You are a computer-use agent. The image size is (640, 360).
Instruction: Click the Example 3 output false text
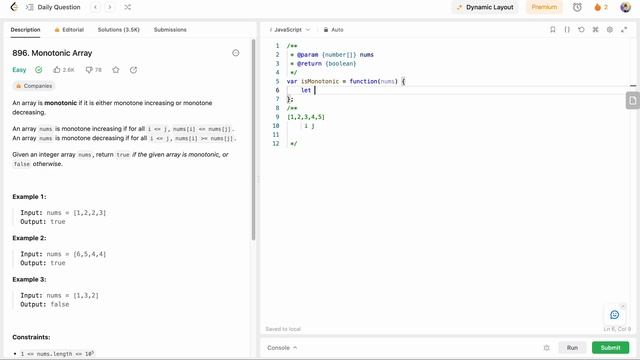45,304
